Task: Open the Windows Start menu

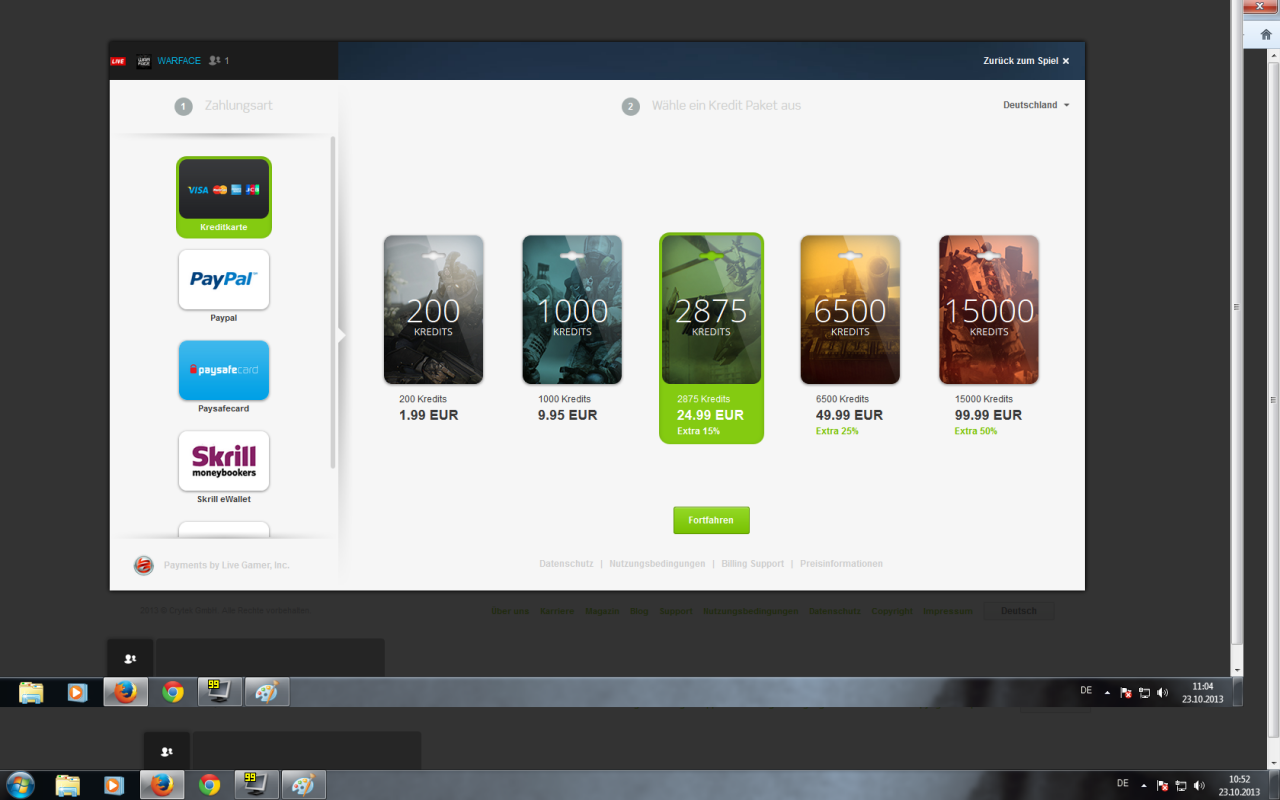Action: click(x=20, y=785)
